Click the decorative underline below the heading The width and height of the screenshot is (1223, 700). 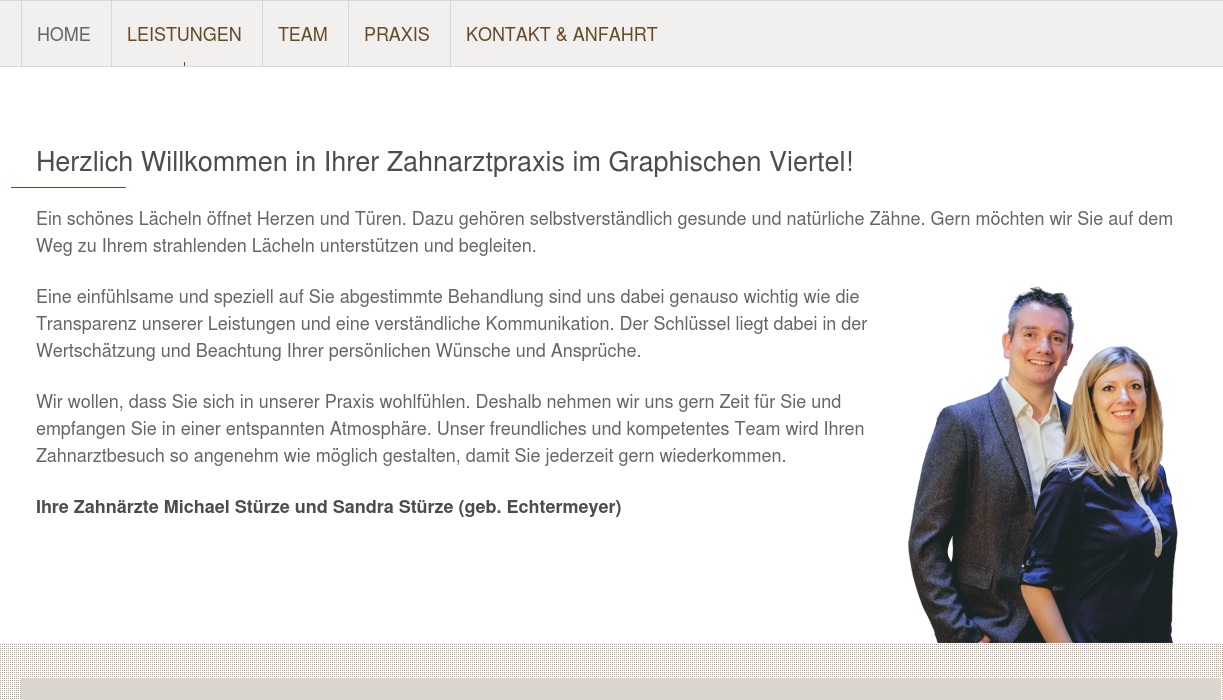(68, 187)
